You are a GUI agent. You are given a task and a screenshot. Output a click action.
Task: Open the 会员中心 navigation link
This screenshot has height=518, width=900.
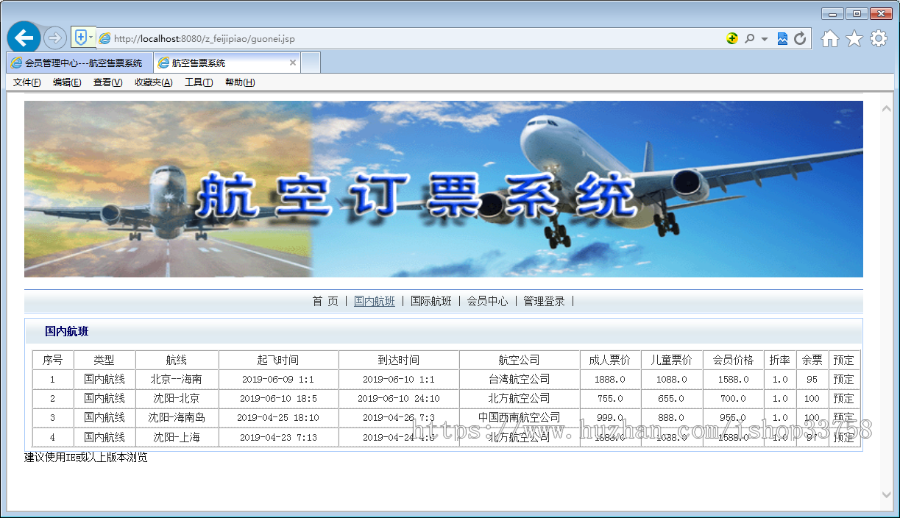tap(487, 301)
